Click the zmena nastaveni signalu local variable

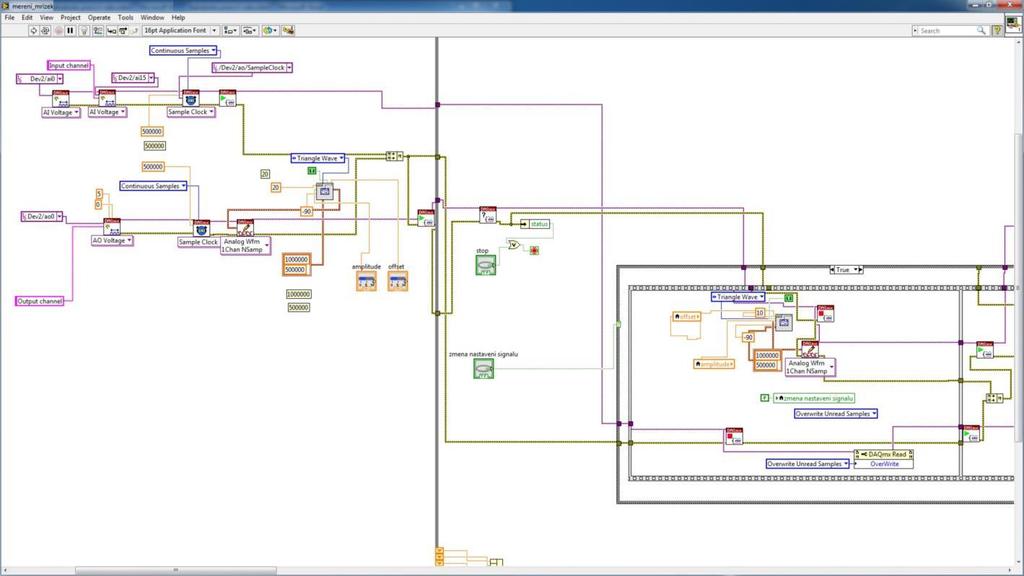[814, 398]
